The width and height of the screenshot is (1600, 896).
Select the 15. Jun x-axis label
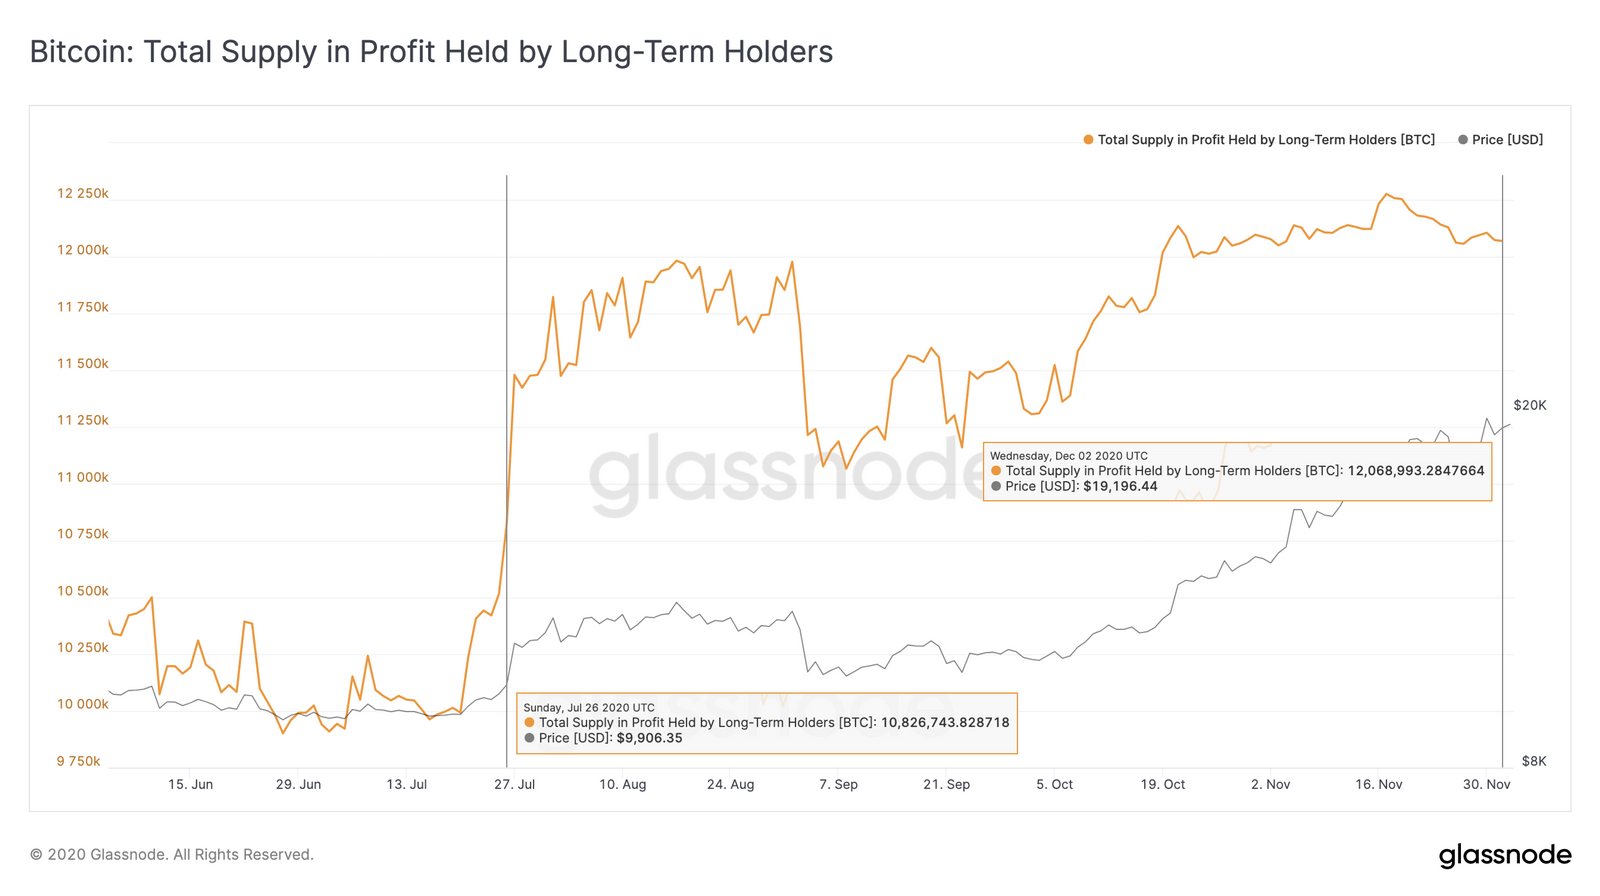[x=190, y=785]
